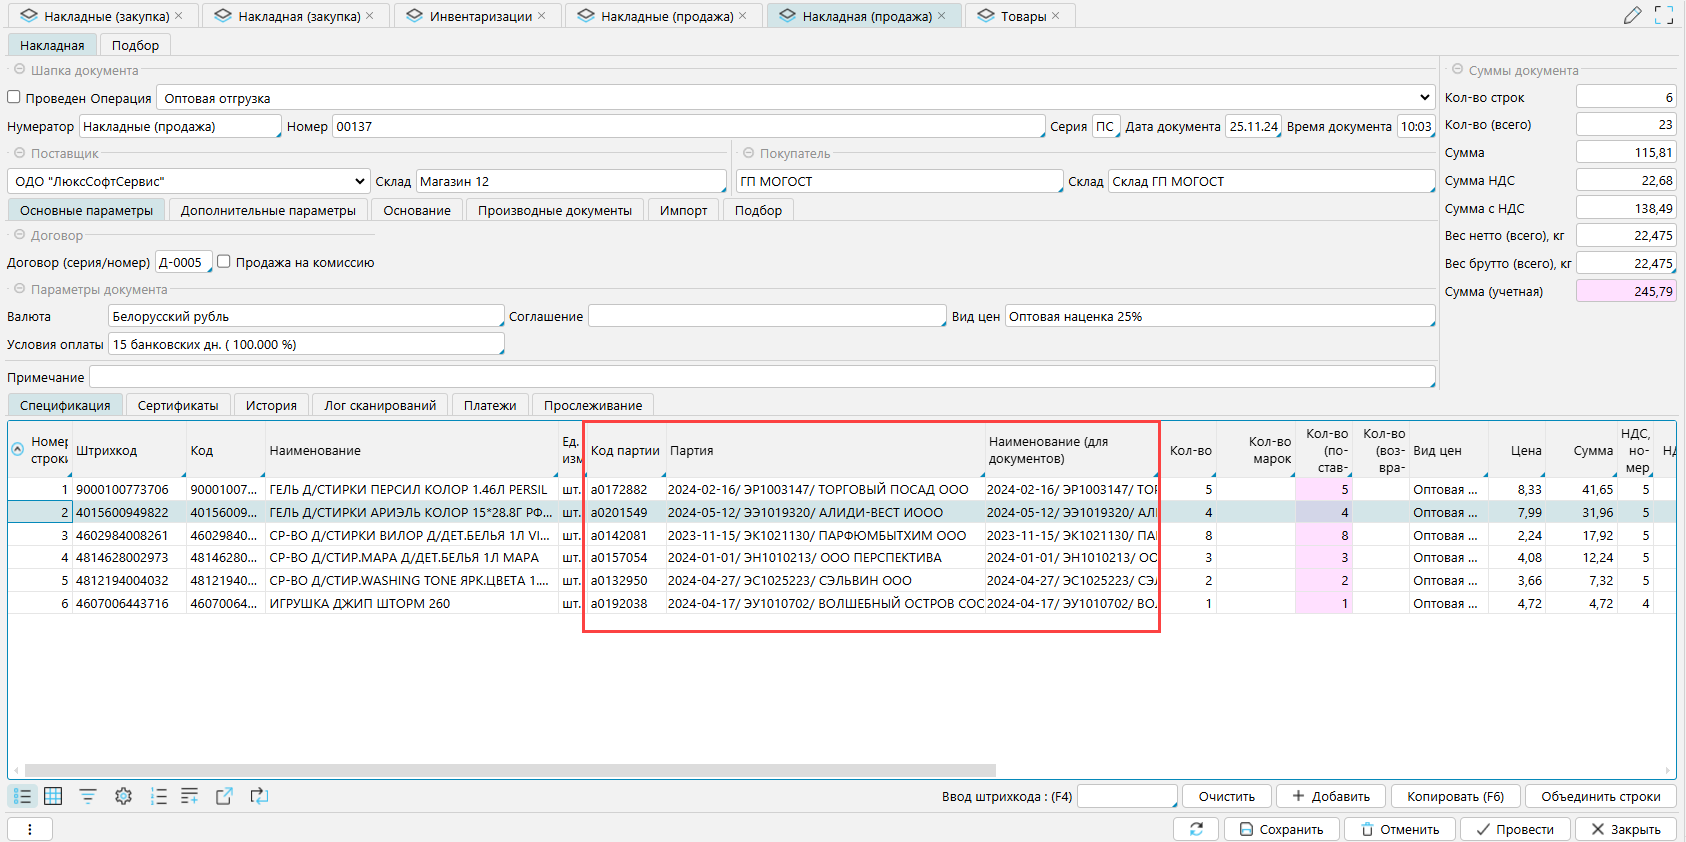Open table settings gear icon
Viewport: 1686px width, 842px height.
123,796
